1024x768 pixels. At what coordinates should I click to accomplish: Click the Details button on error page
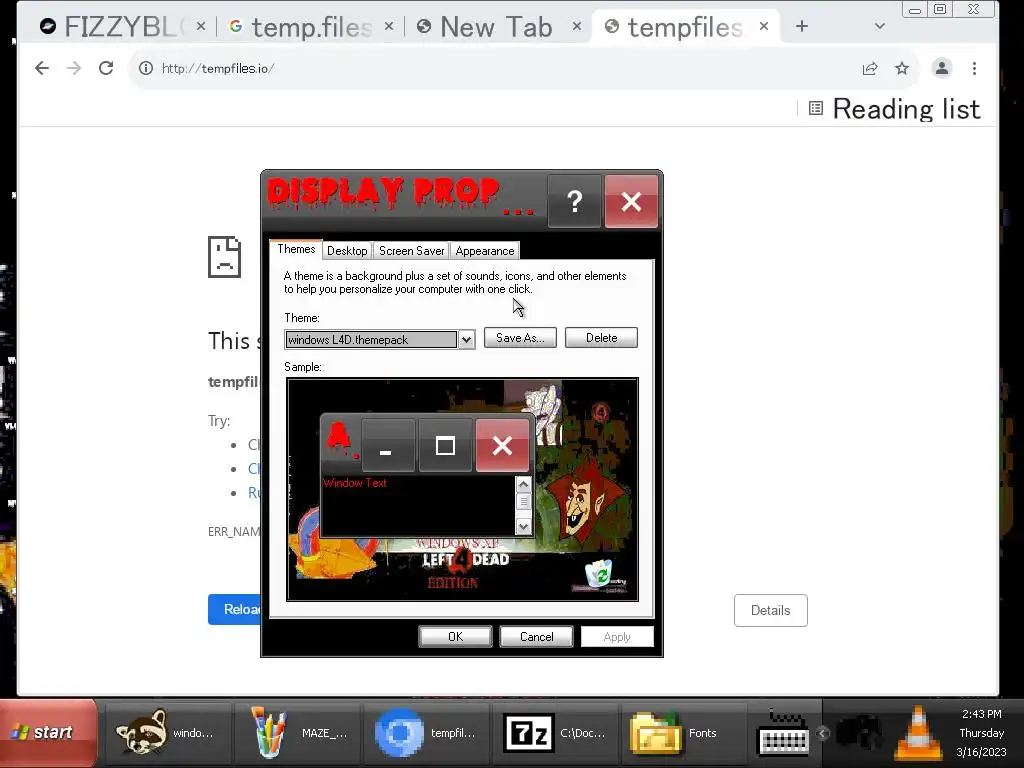pyautogui.click(x=771, y=610)
